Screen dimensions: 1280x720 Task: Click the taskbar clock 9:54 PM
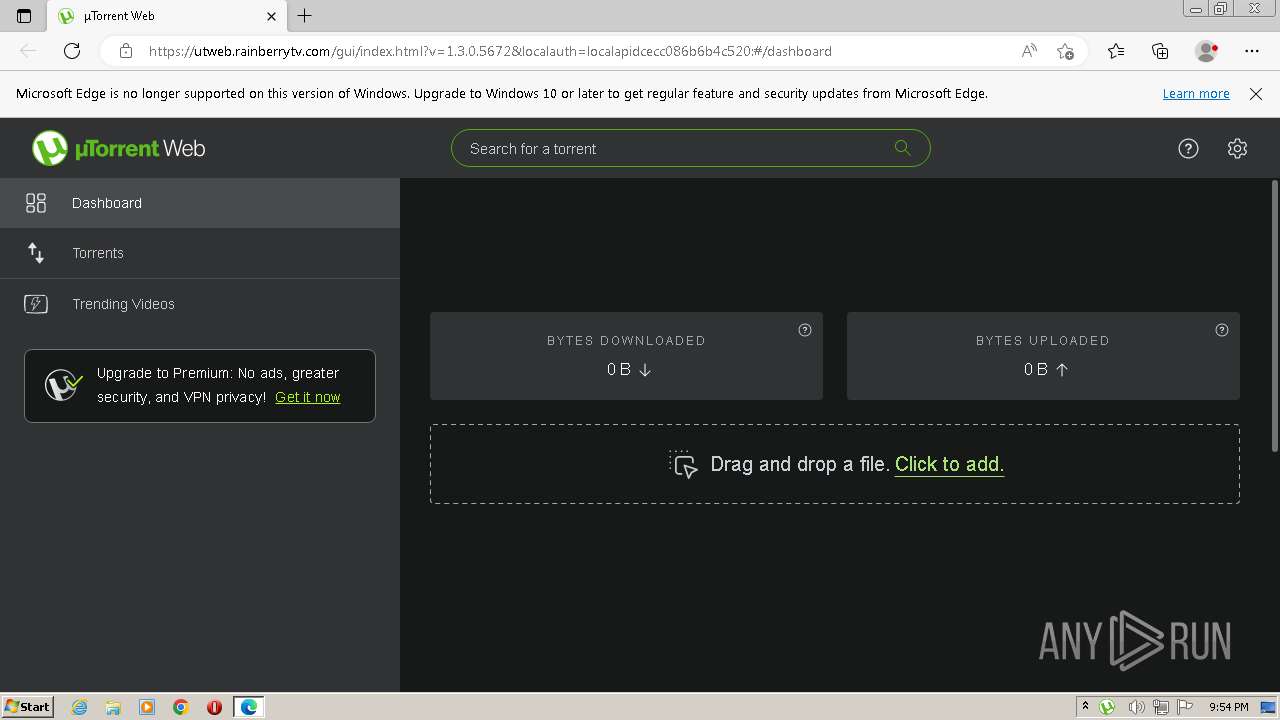1228,707
